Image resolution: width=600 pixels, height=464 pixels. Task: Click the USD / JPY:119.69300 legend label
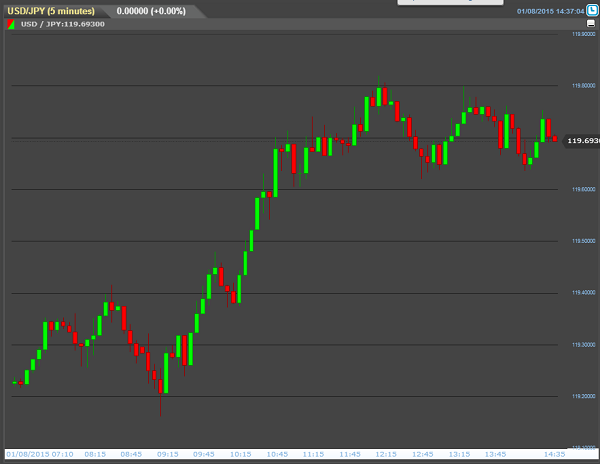[63, 24]
